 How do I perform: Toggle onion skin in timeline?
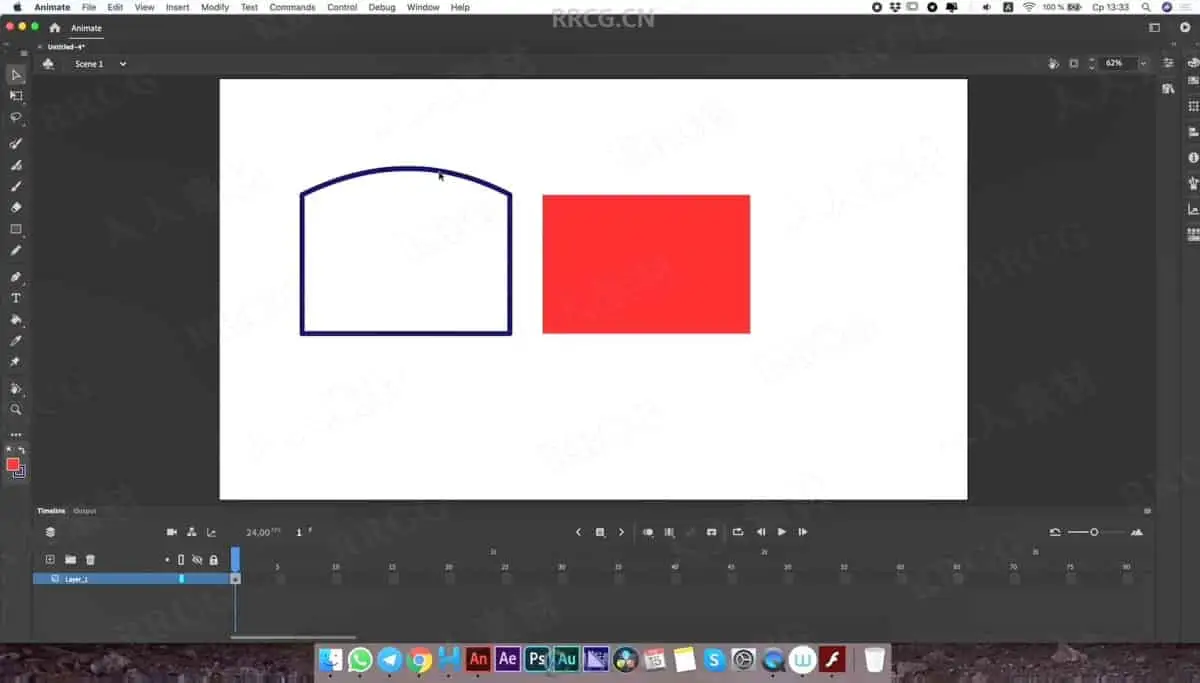coord(648,532)
